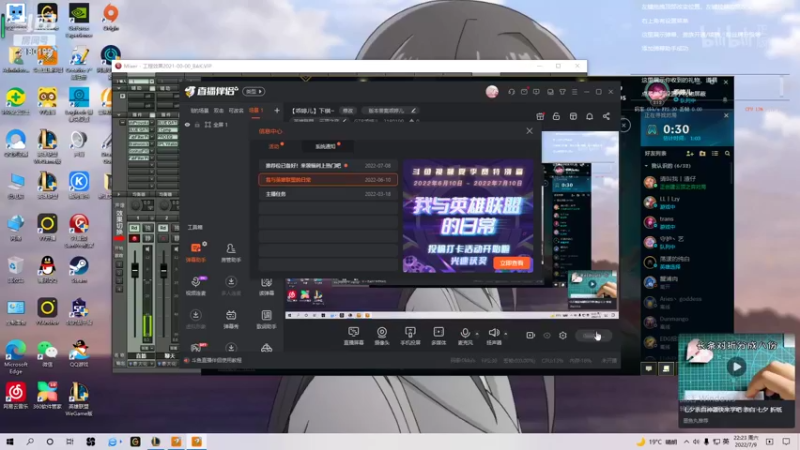Screen dimensions: 800x450
Task: Open the taskbar clock showing 22:23
Action: (x=745, y=441)
